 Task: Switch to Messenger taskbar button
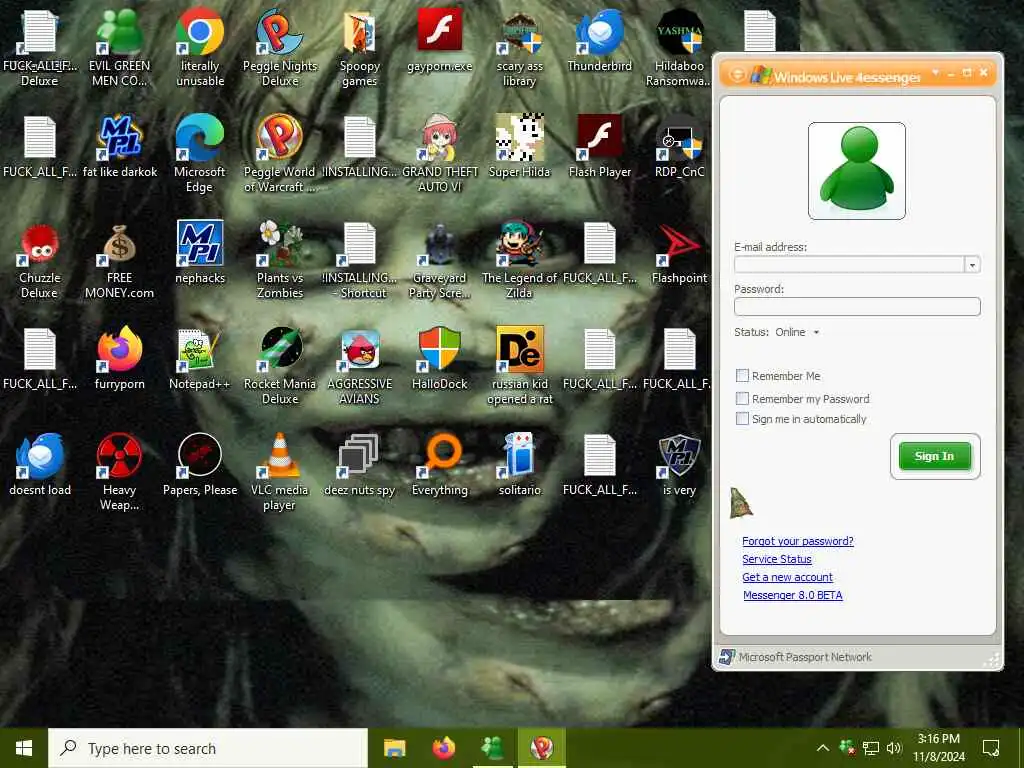point(492,748)
